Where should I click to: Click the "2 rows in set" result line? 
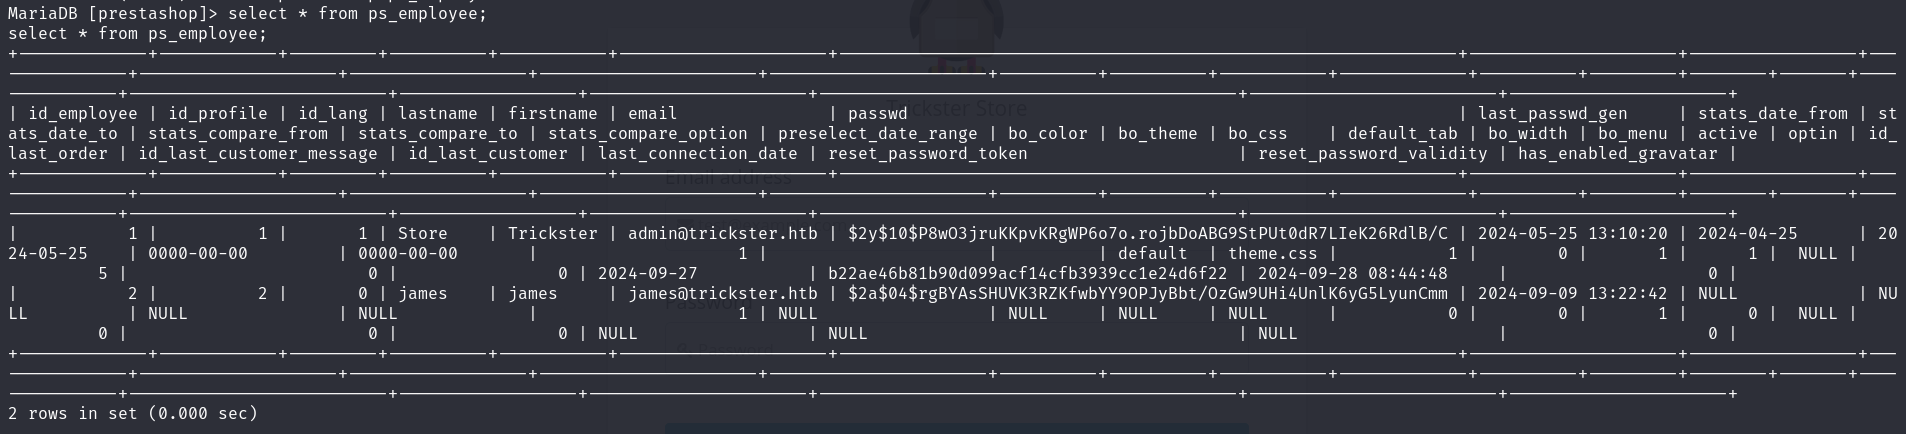133,413
